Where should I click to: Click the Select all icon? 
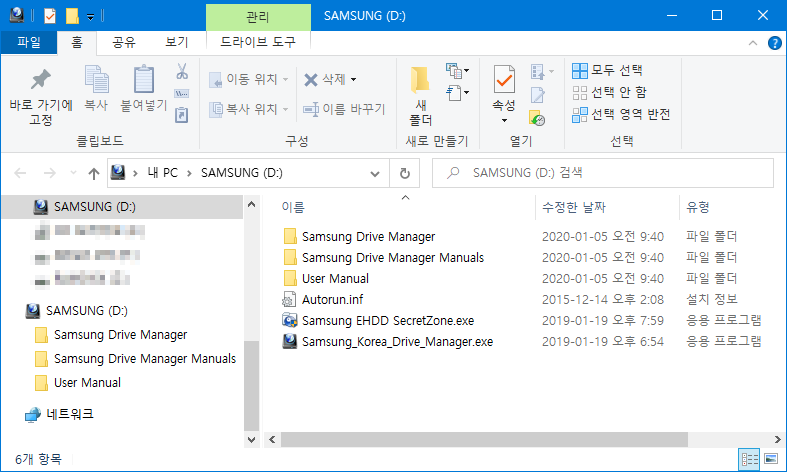tap(580, 71)
